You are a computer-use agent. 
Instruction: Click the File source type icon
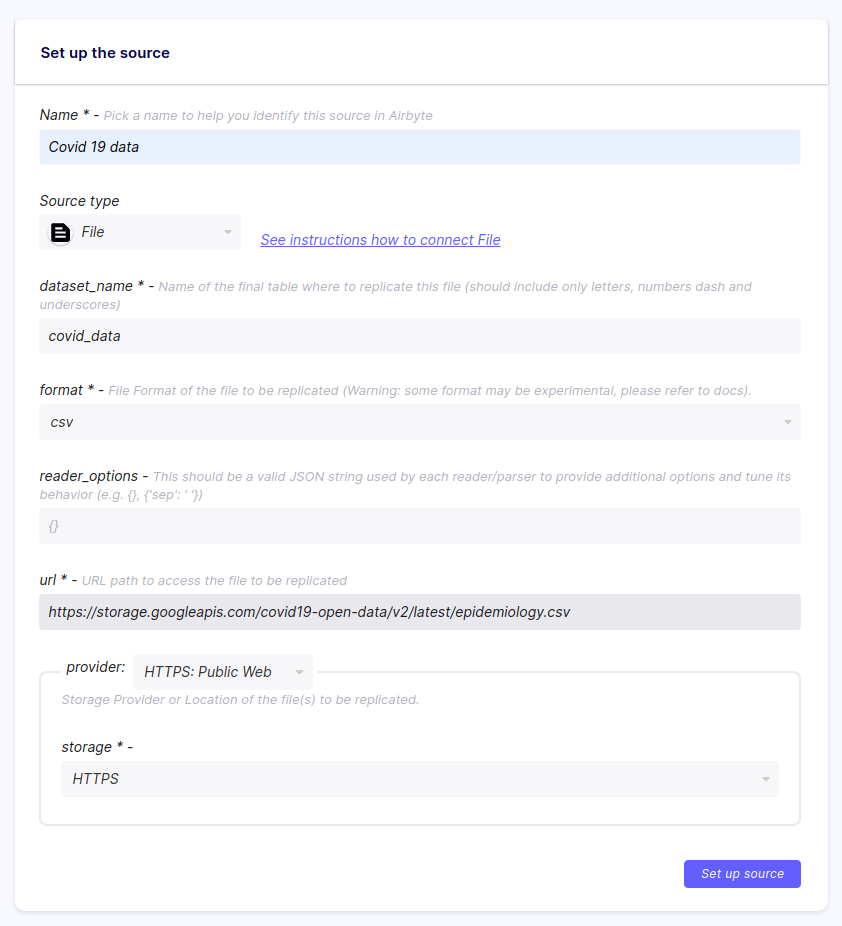[x=59, y=231]
